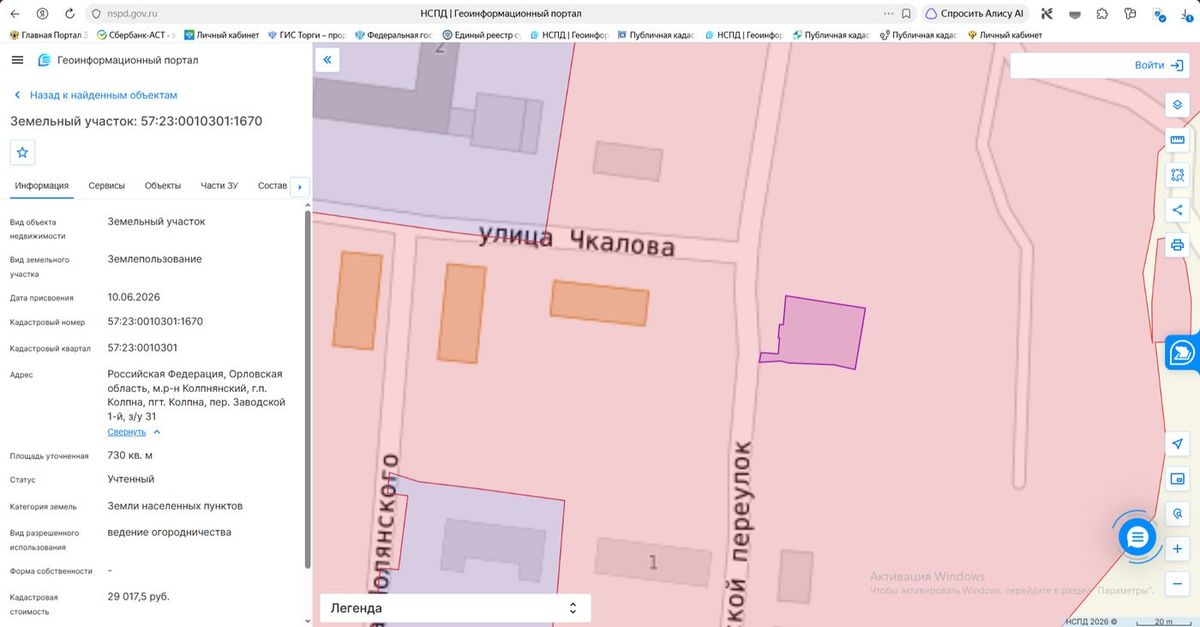Click cadastral value 29 017,5 руб.

[139, 596]
